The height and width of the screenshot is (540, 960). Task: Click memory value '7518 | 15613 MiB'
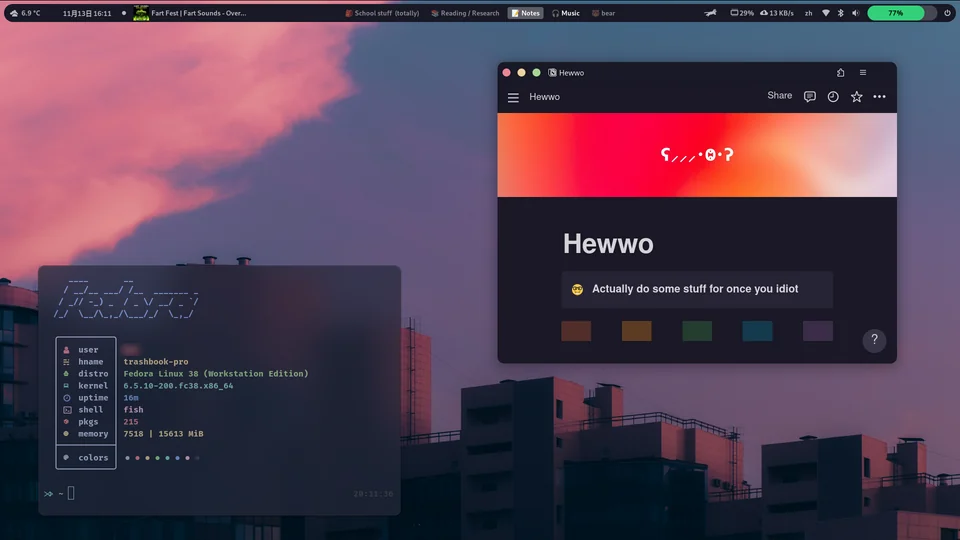tap(163, 433)
